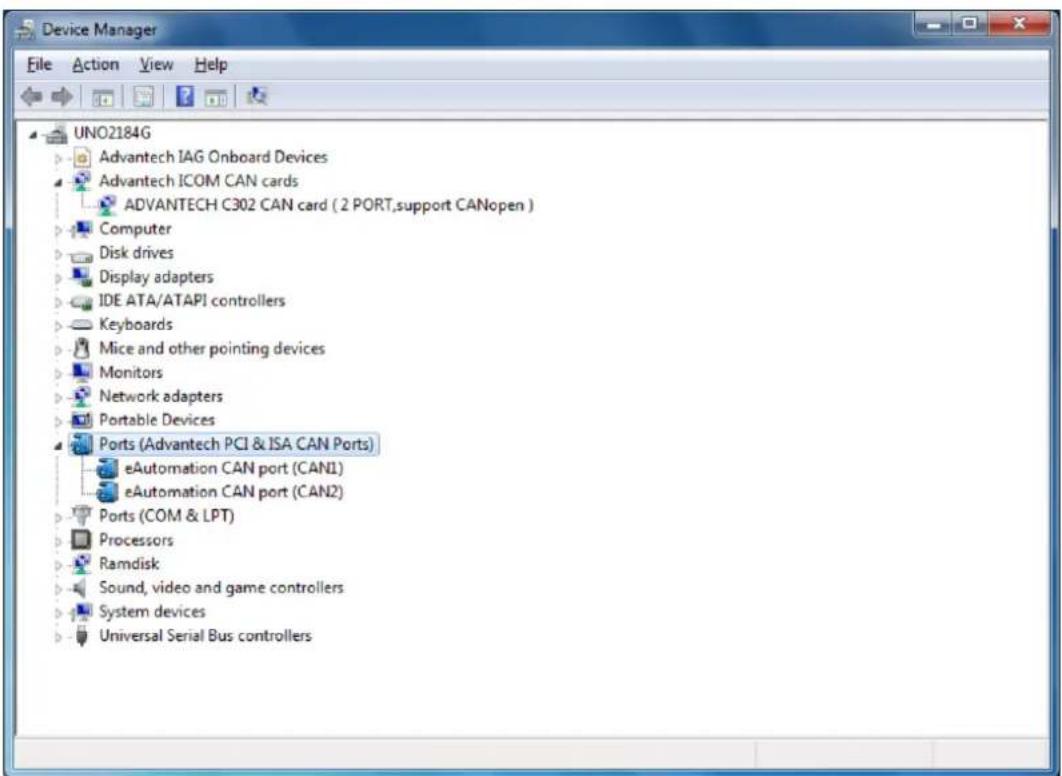Collapse Advantech ICOM CAN cards node
The image size is (1062, 776).
click(x=58, y=183)
